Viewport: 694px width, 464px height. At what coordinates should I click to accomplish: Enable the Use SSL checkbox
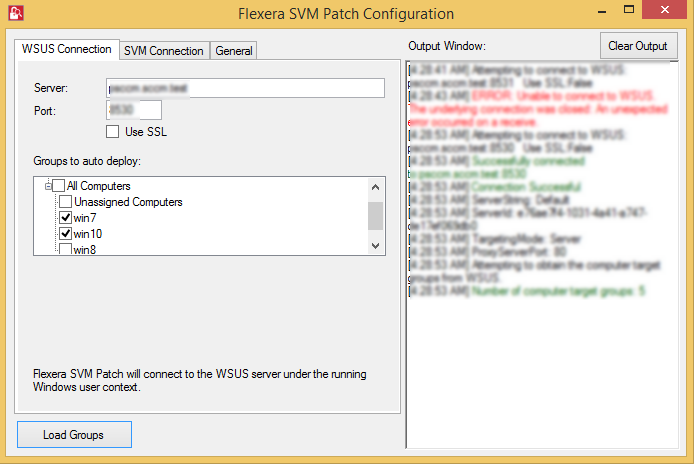click(x=113, y=131)
